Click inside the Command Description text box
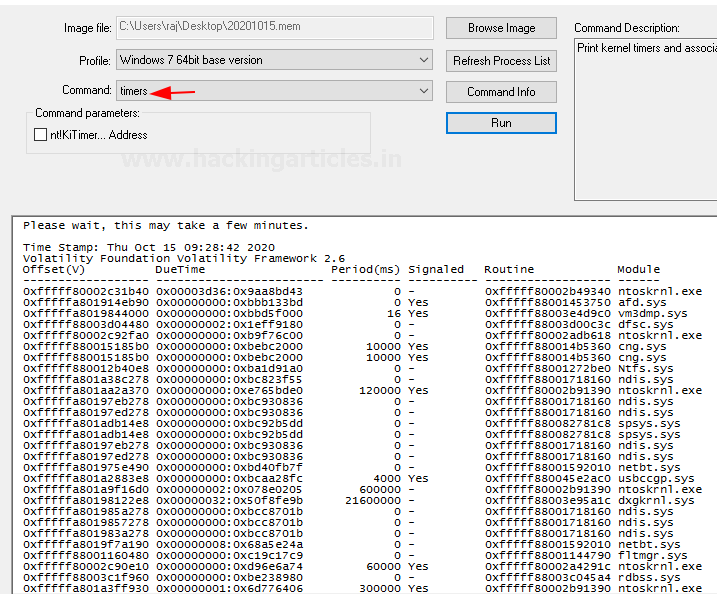This screenshot has height=594, width=717. pyautogui.click(x=645, y=120)
